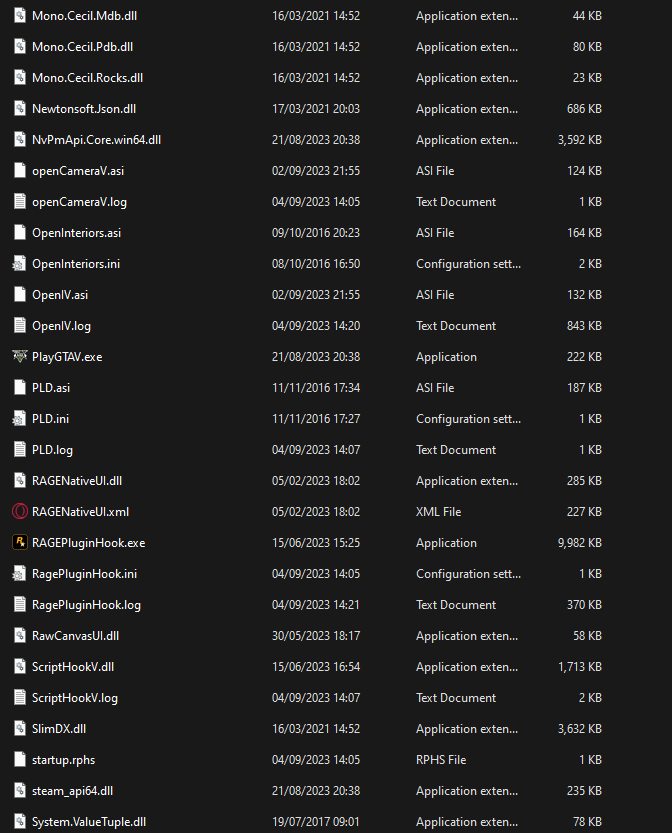Select the file name OpenIV.log

(x=61, y=326)
